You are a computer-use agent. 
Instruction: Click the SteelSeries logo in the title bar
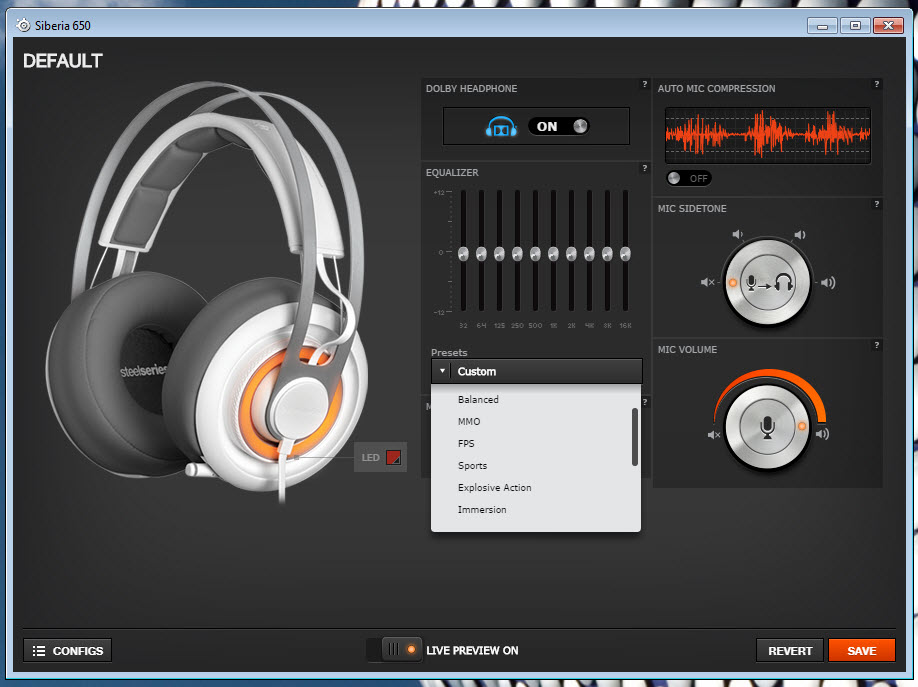(23, 25)
